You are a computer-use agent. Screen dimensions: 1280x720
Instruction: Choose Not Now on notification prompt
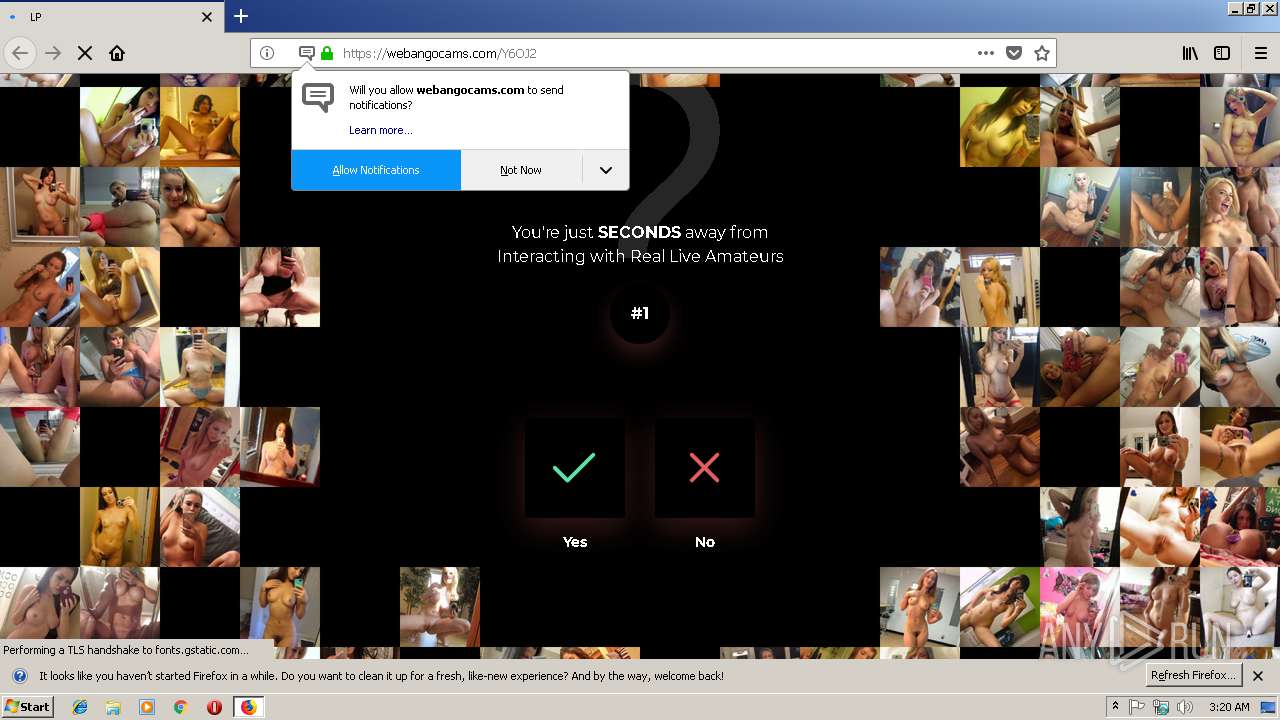pos(521,170)
